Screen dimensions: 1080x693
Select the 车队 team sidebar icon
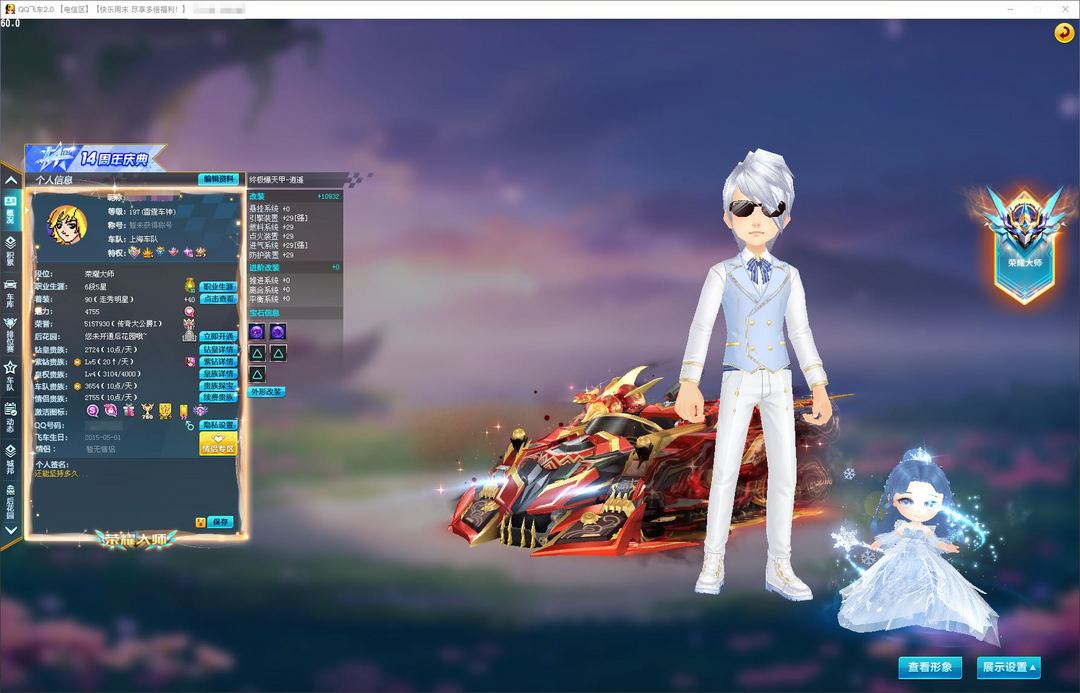(11, 373)
